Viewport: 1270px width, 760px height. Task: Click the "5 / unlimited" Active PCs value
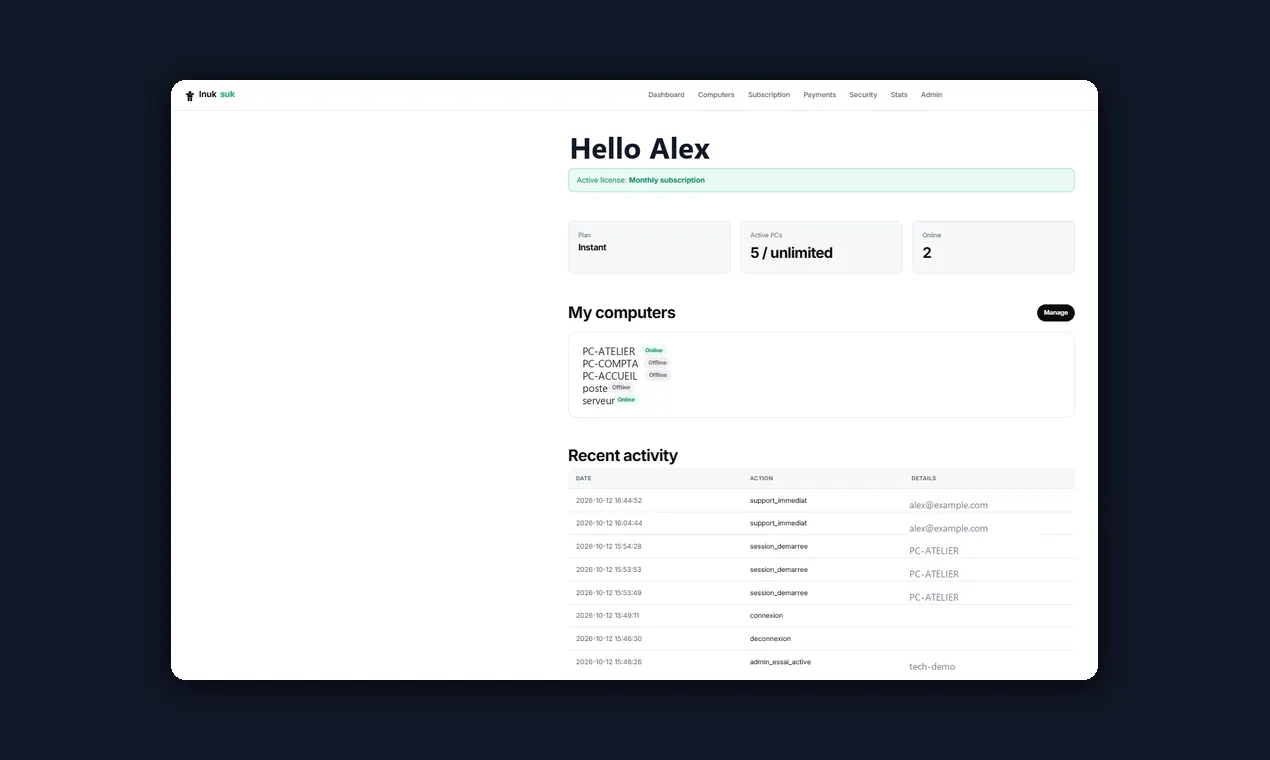tap(792, 253)
